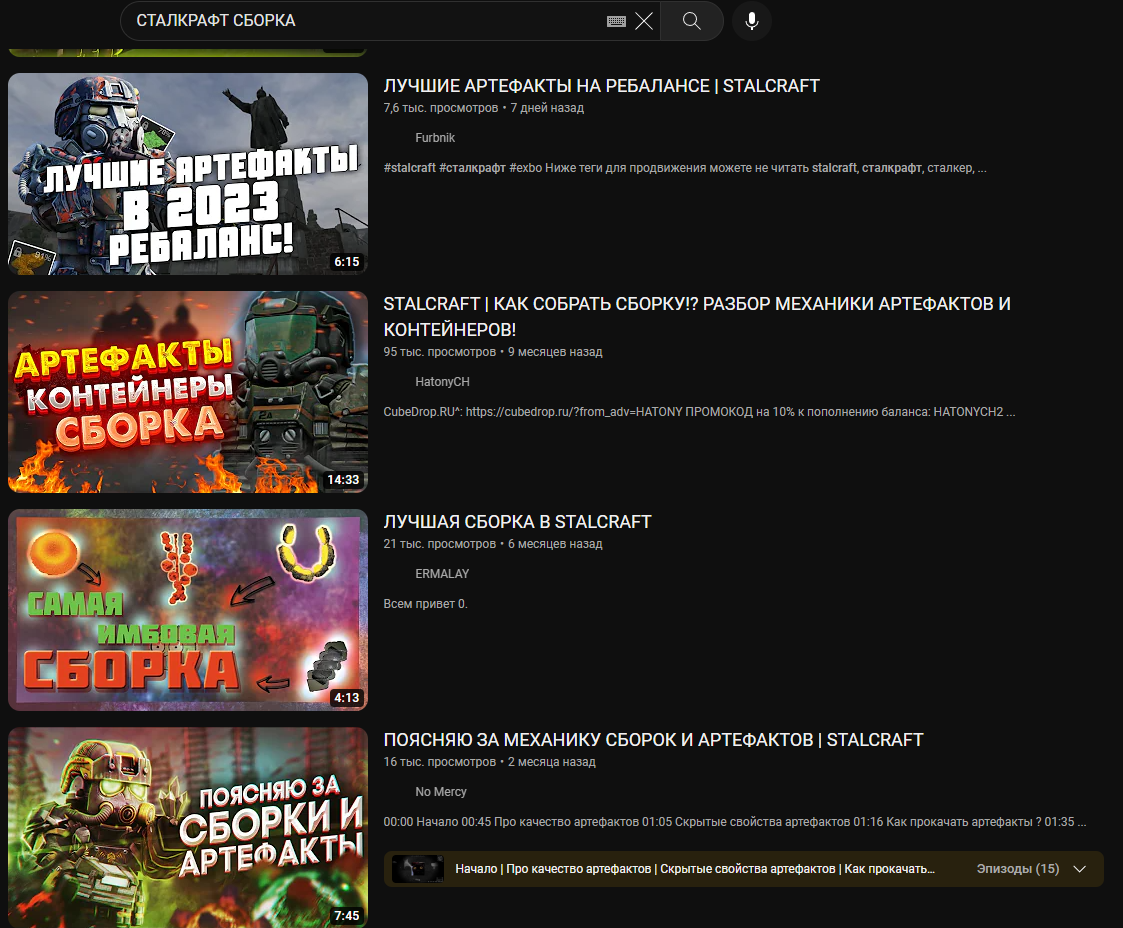
Task: Open the ЛУЧШИЕ АРТЕФАКТЫ В 2023 video thumbnail
Action: point(188,174)
